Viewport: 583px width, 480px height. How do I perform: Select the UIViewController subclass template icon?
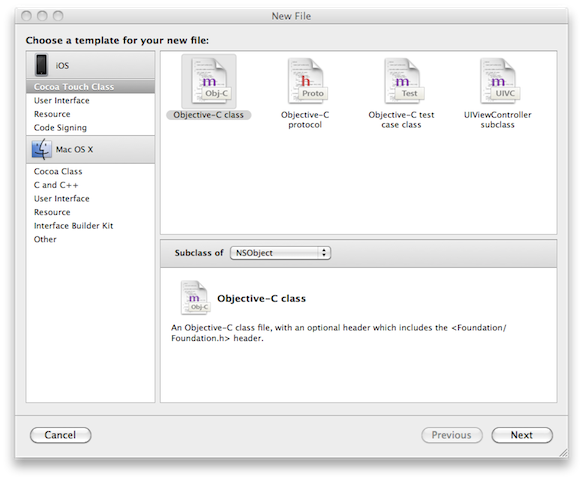click(x=497, y=81)
